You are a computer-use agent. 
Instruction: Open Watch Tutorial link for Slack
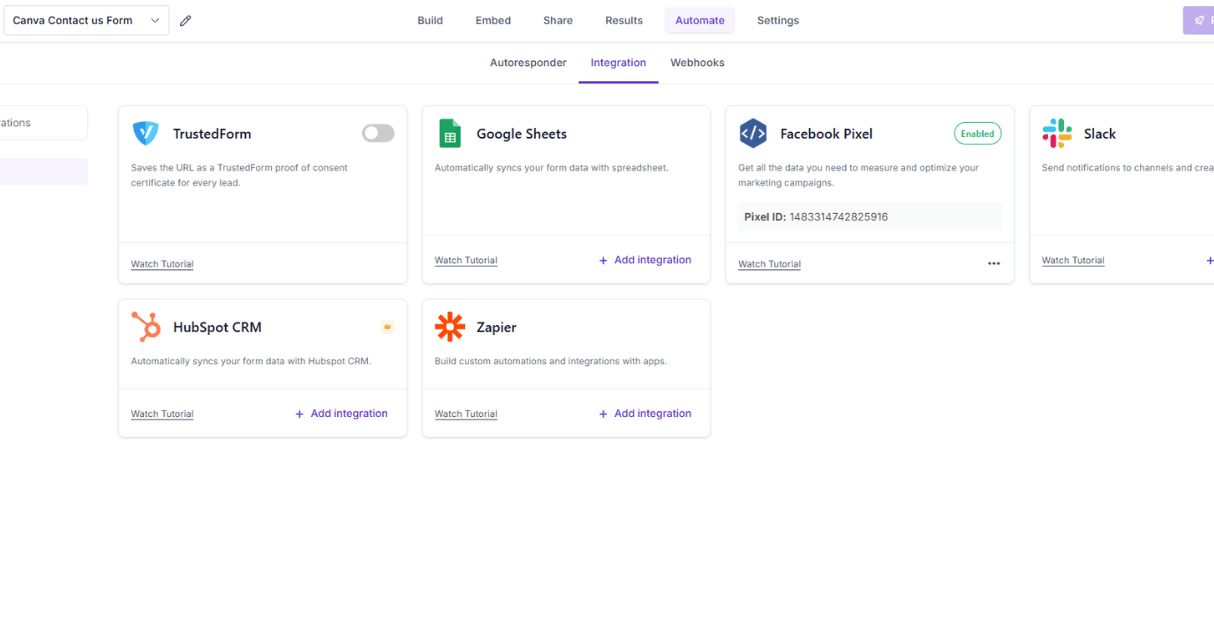pos(1073,260)
